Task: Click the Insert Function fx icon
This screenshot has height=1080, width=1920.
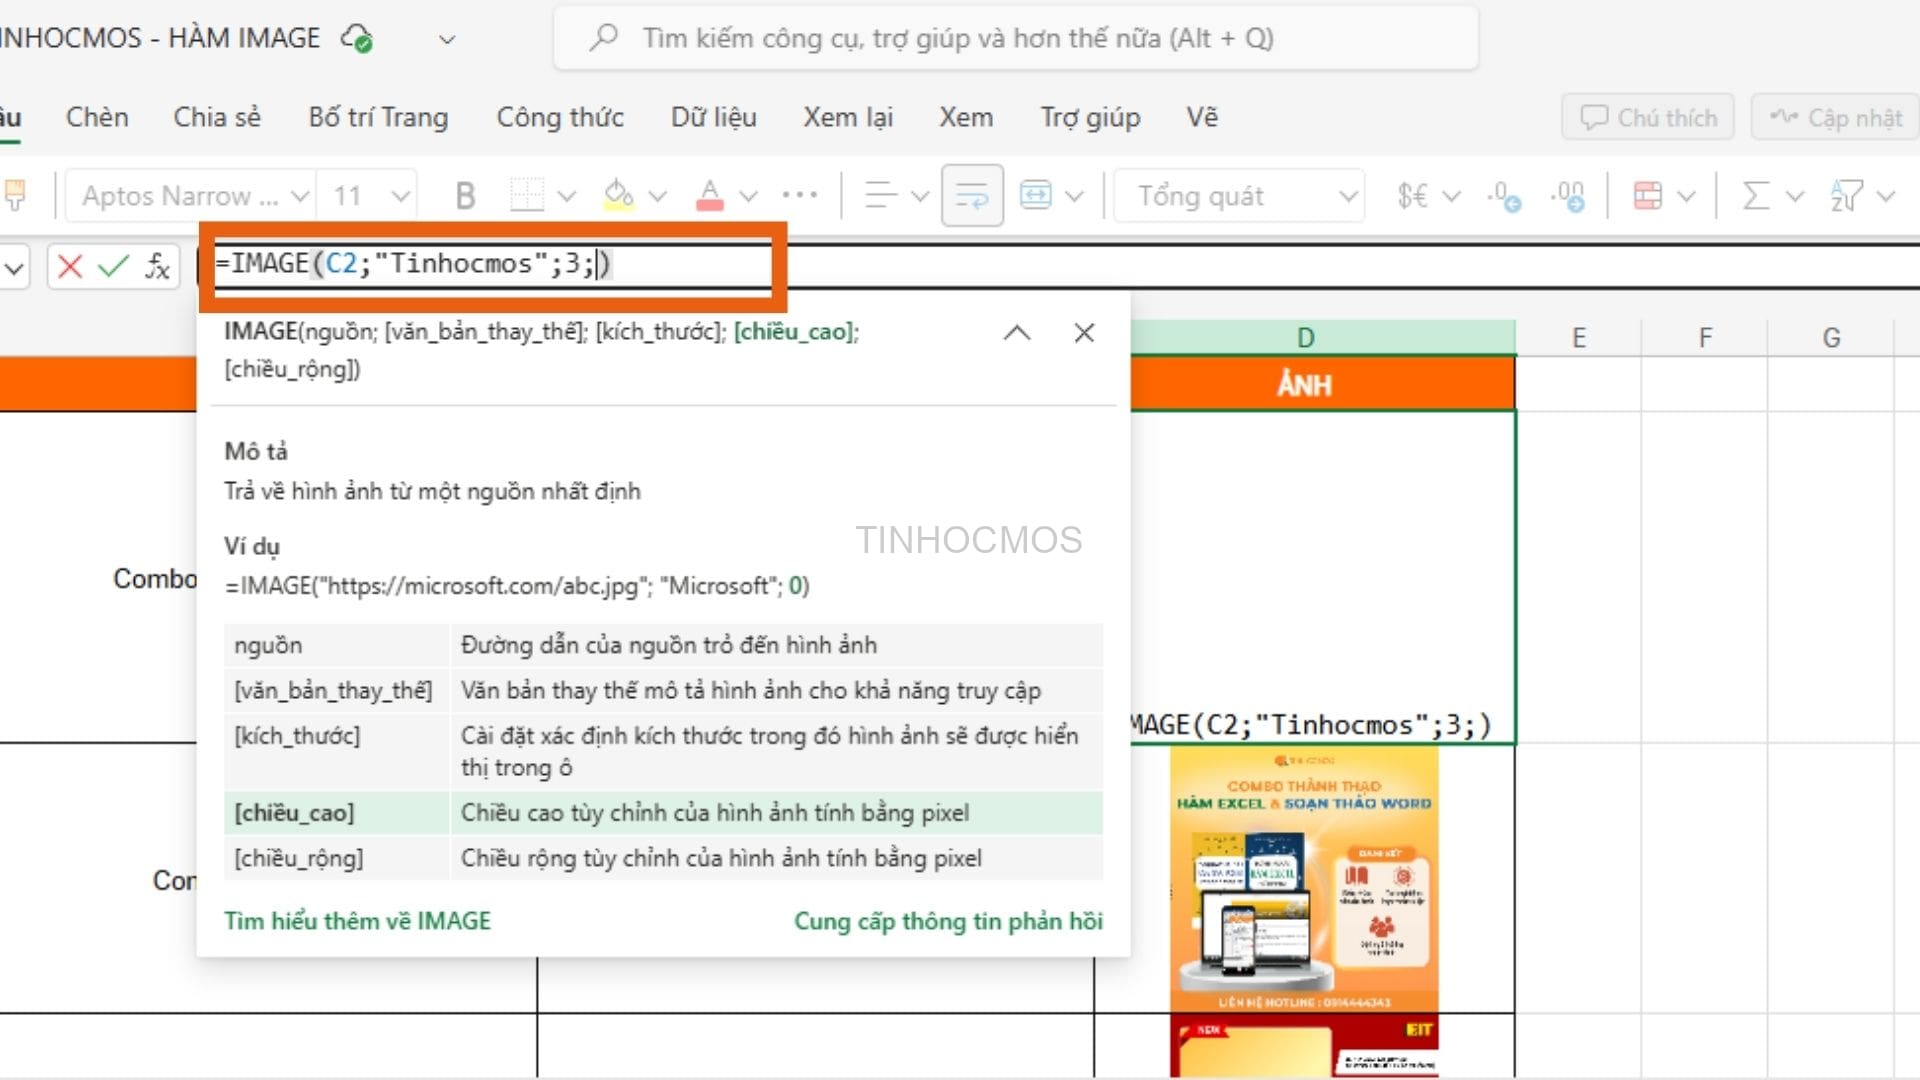Action: 158,266
